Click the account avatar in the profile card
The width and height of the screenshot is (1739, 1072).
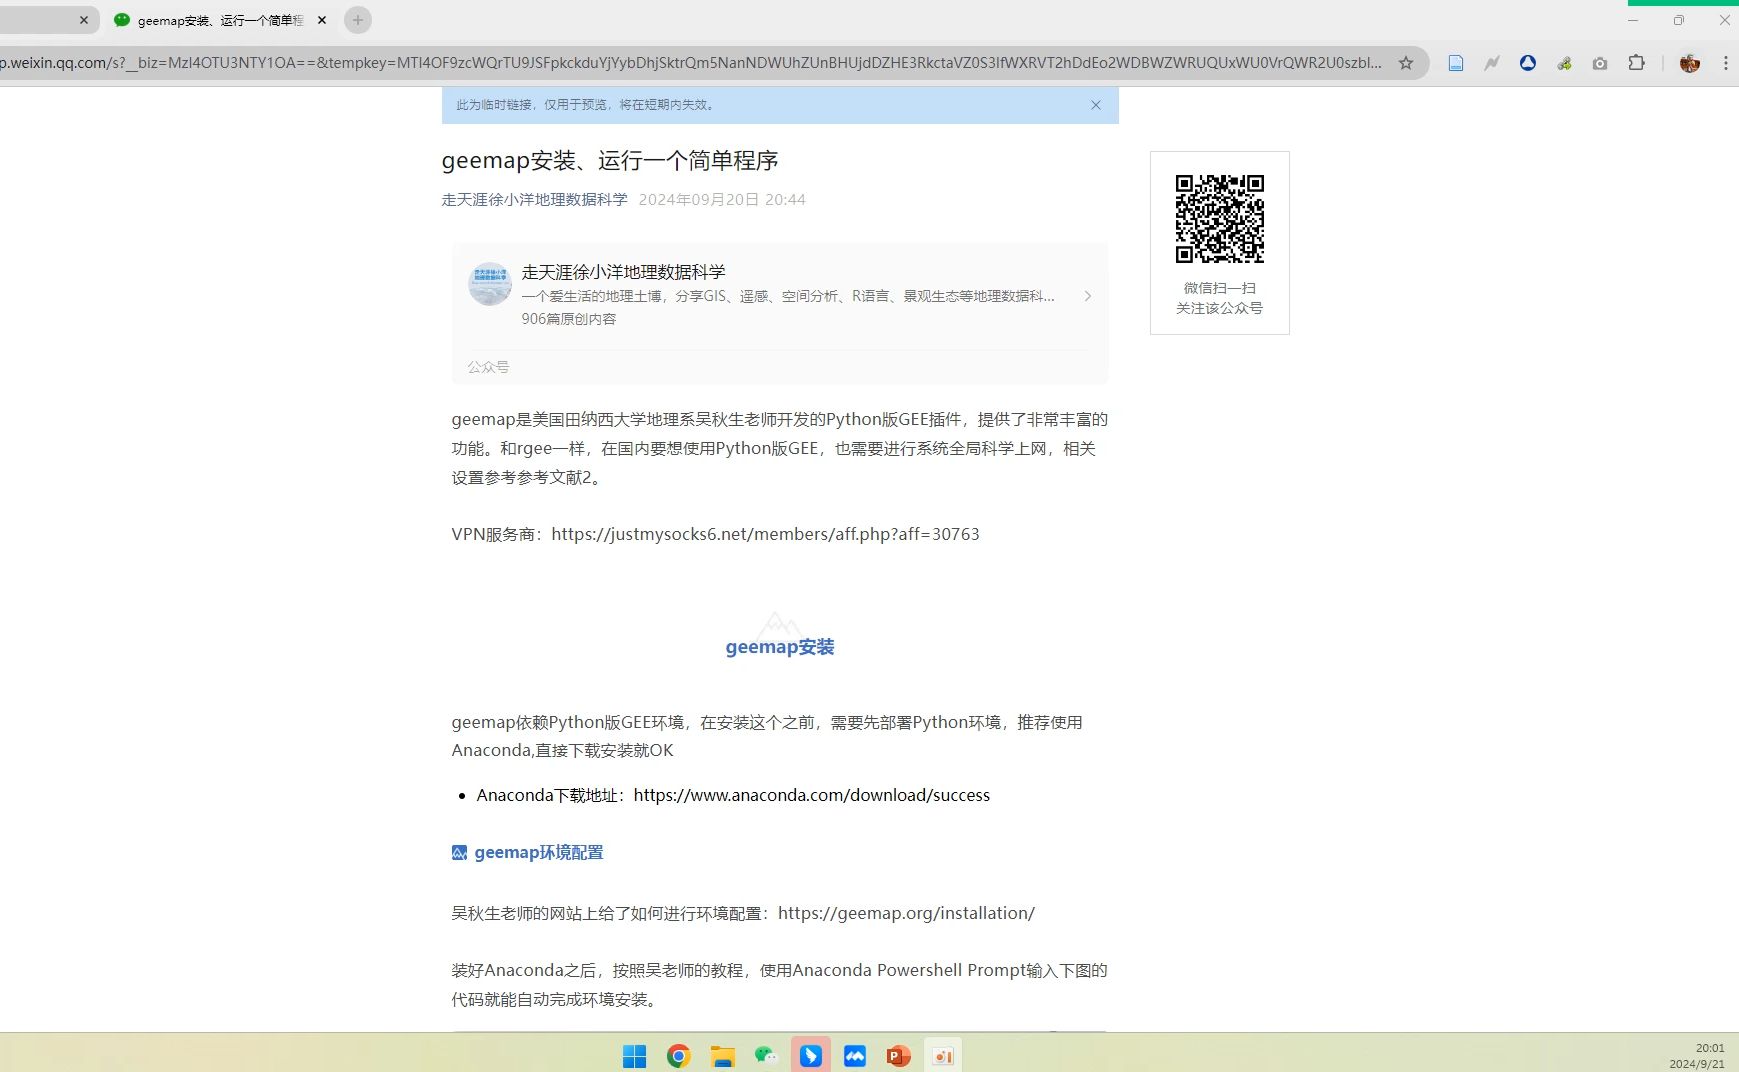[490, 284]
